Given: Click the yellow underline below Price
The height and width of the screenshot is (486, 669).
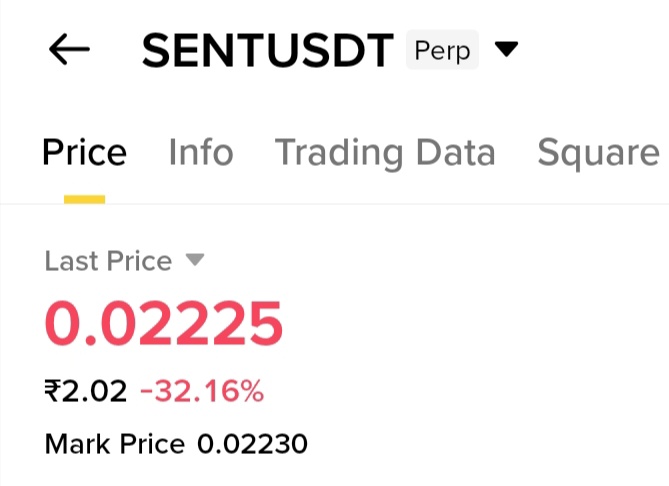Looking at the screenshot, I should point(84,198).
